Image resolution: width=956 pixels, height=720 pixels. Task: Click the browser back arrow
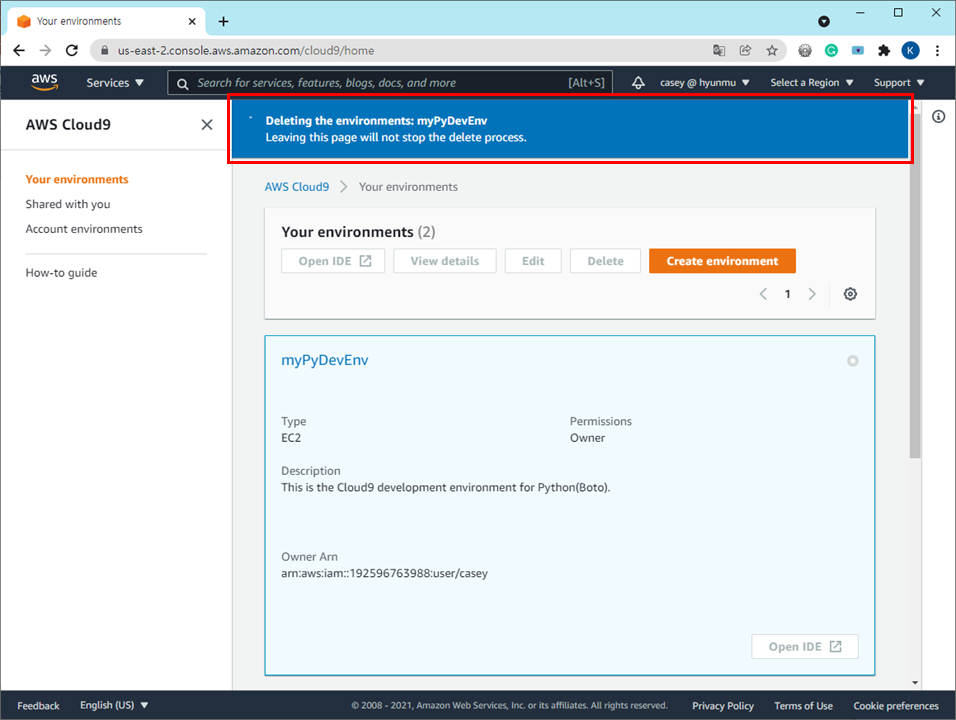[x=19, y=51]
